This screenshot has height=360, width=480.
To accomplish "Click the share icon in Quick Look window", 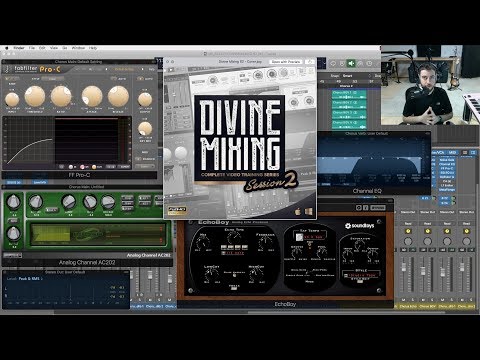I will (x=310, y=62).
